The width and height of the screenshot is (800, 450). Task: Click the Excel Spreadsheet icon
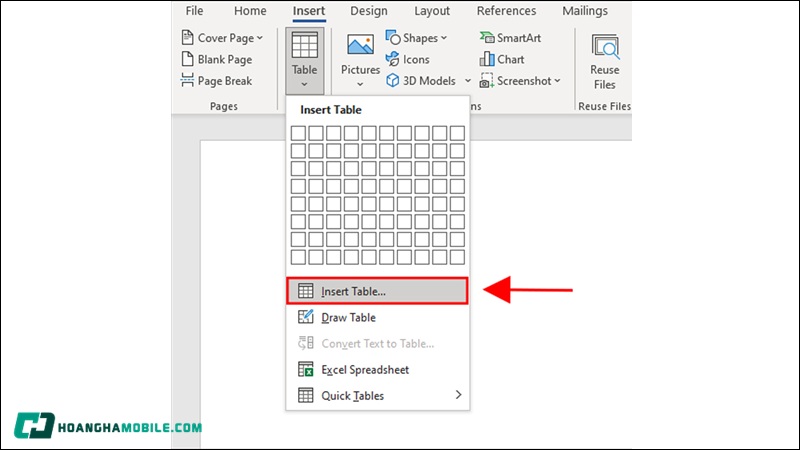coord(306,369)
